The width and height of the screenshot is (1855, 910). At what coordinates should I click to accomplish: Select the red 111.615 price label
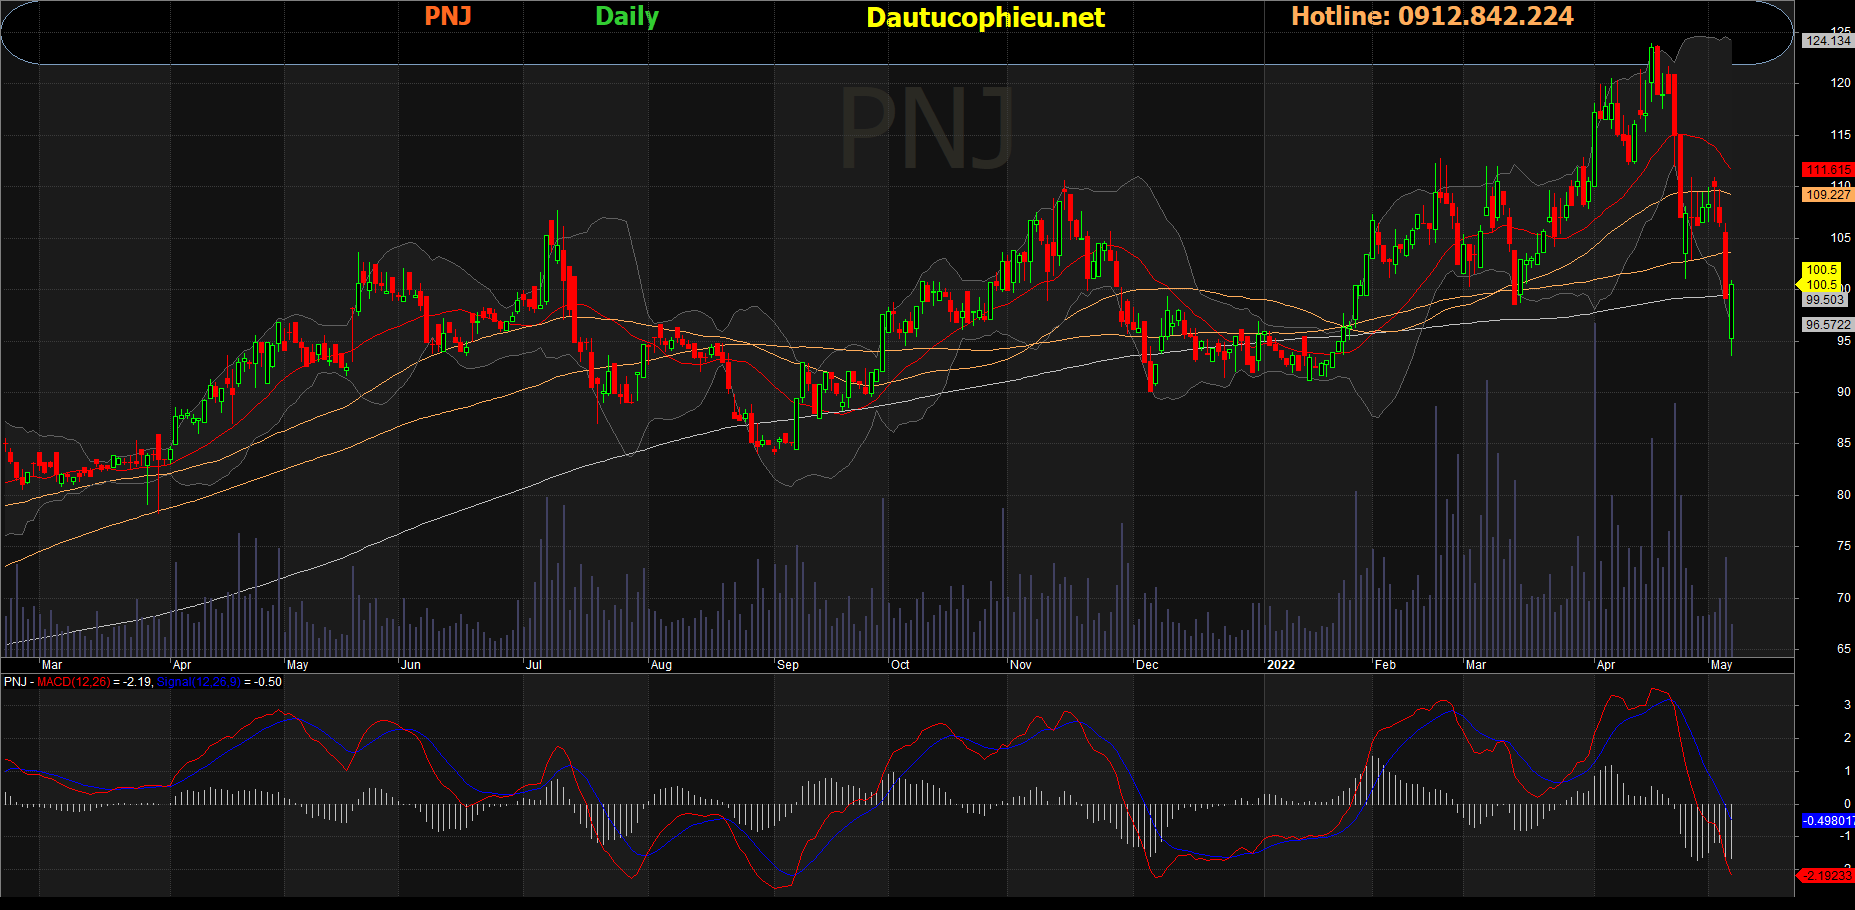pos(1827,170)
